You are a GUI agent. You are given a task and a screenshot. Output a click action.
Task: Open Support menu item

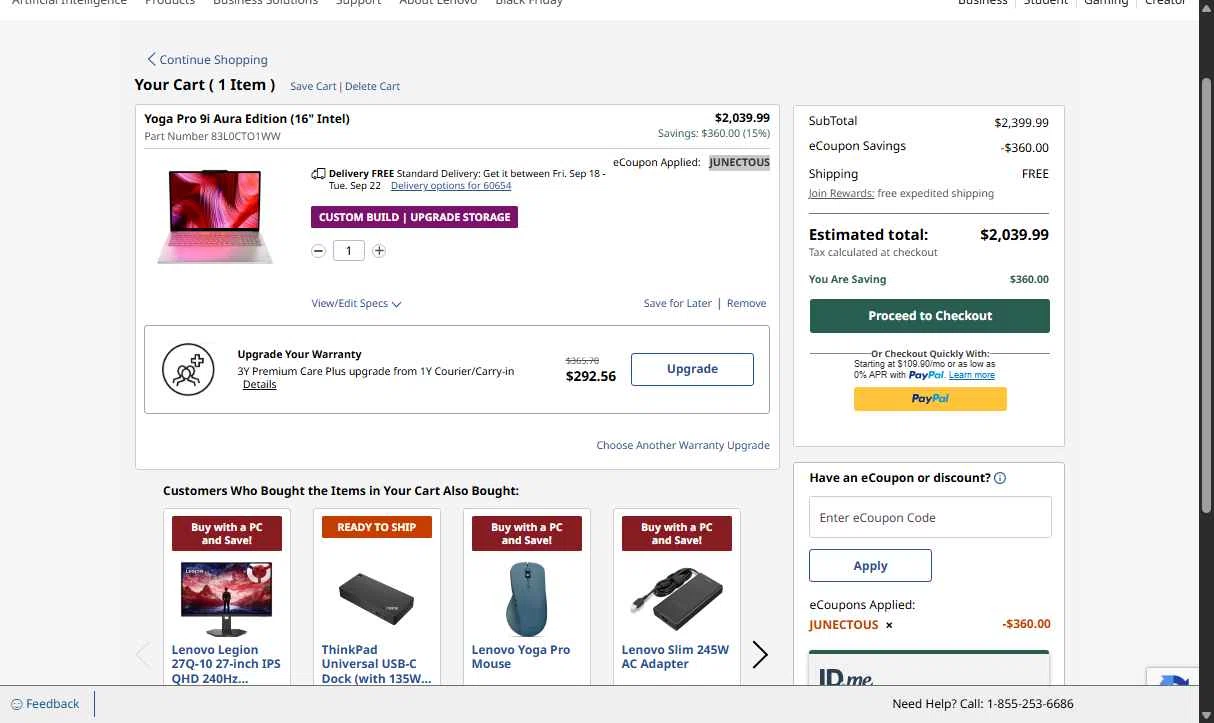point(358,2)
